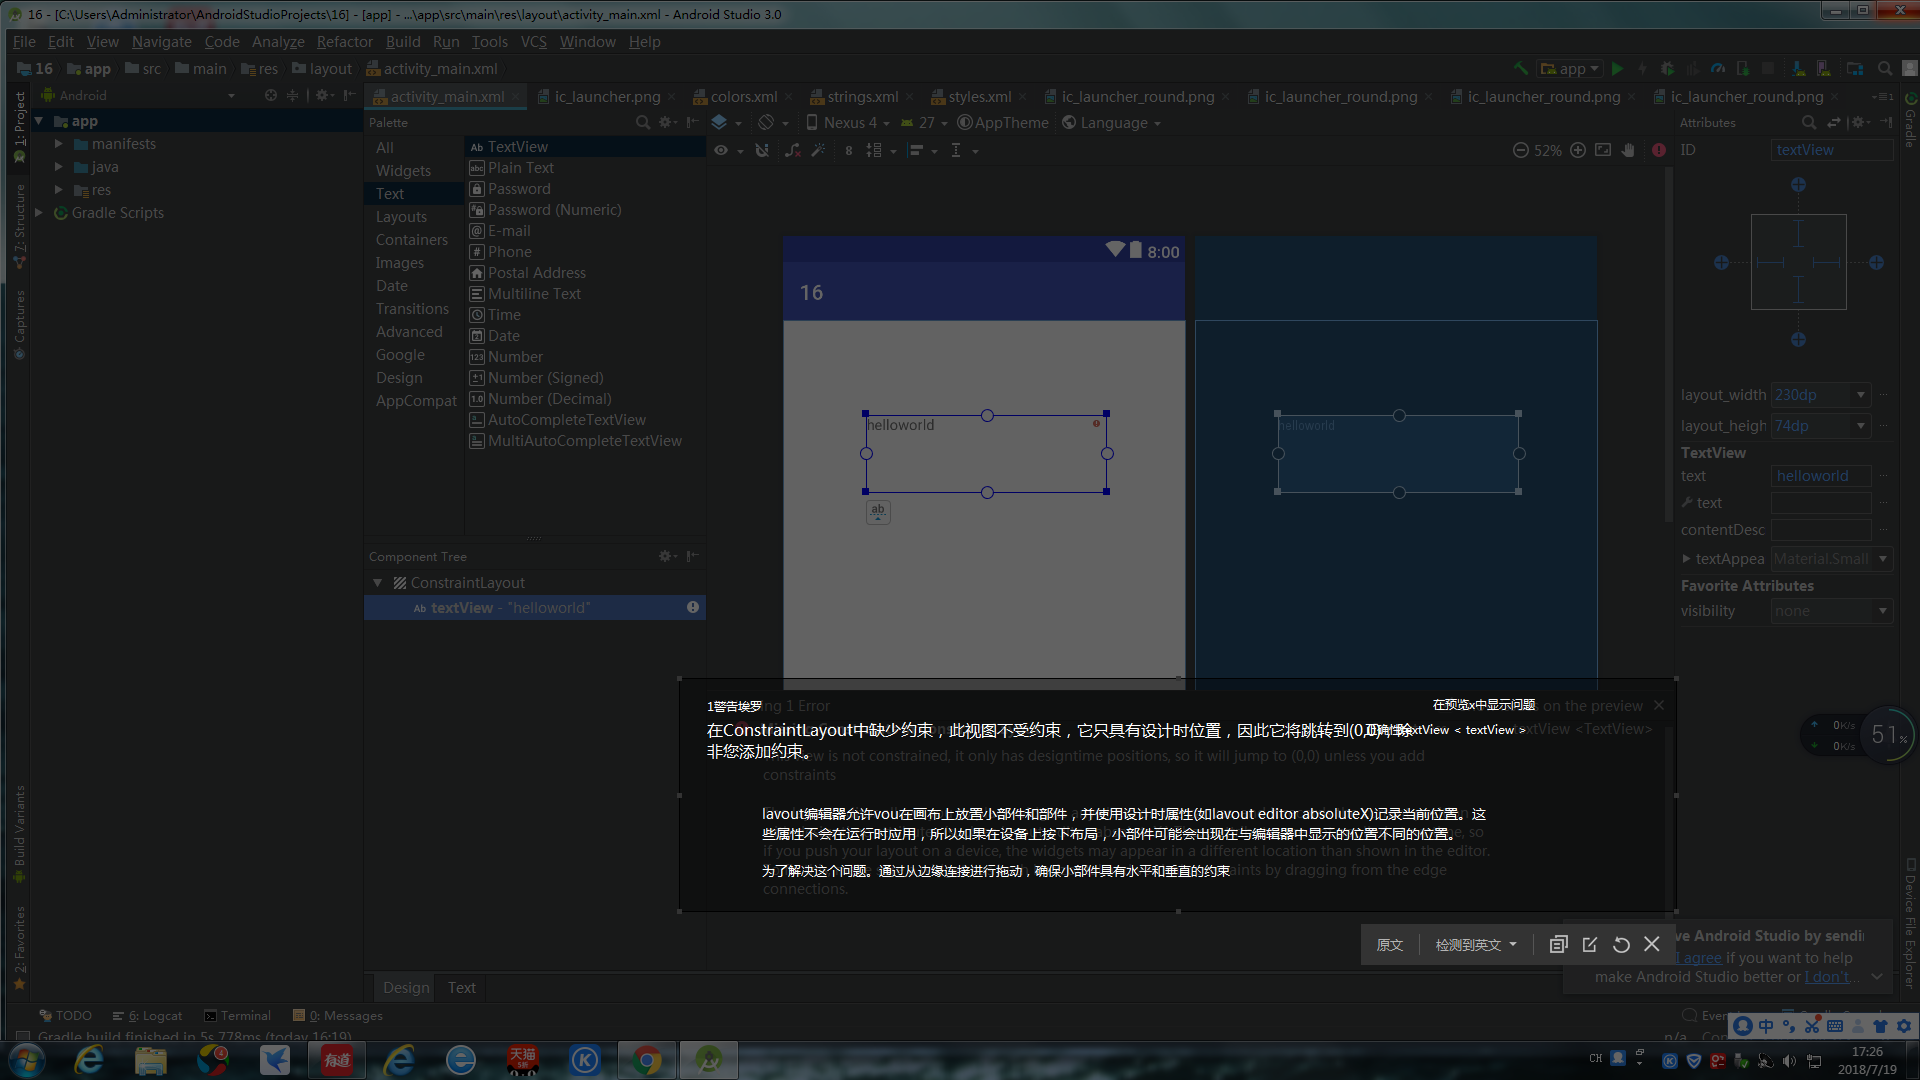Screen dimensions: 1920x1080
Task: Click the Debug app bug icon
Action: 1667,69
